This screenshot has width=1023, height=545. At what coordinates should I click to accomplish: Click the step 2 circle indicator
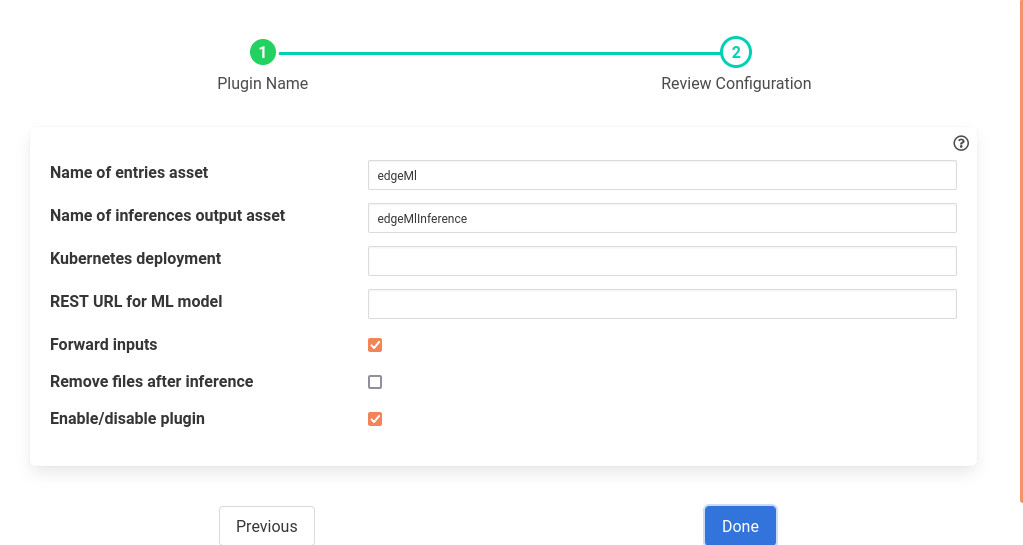click(735, 52)
